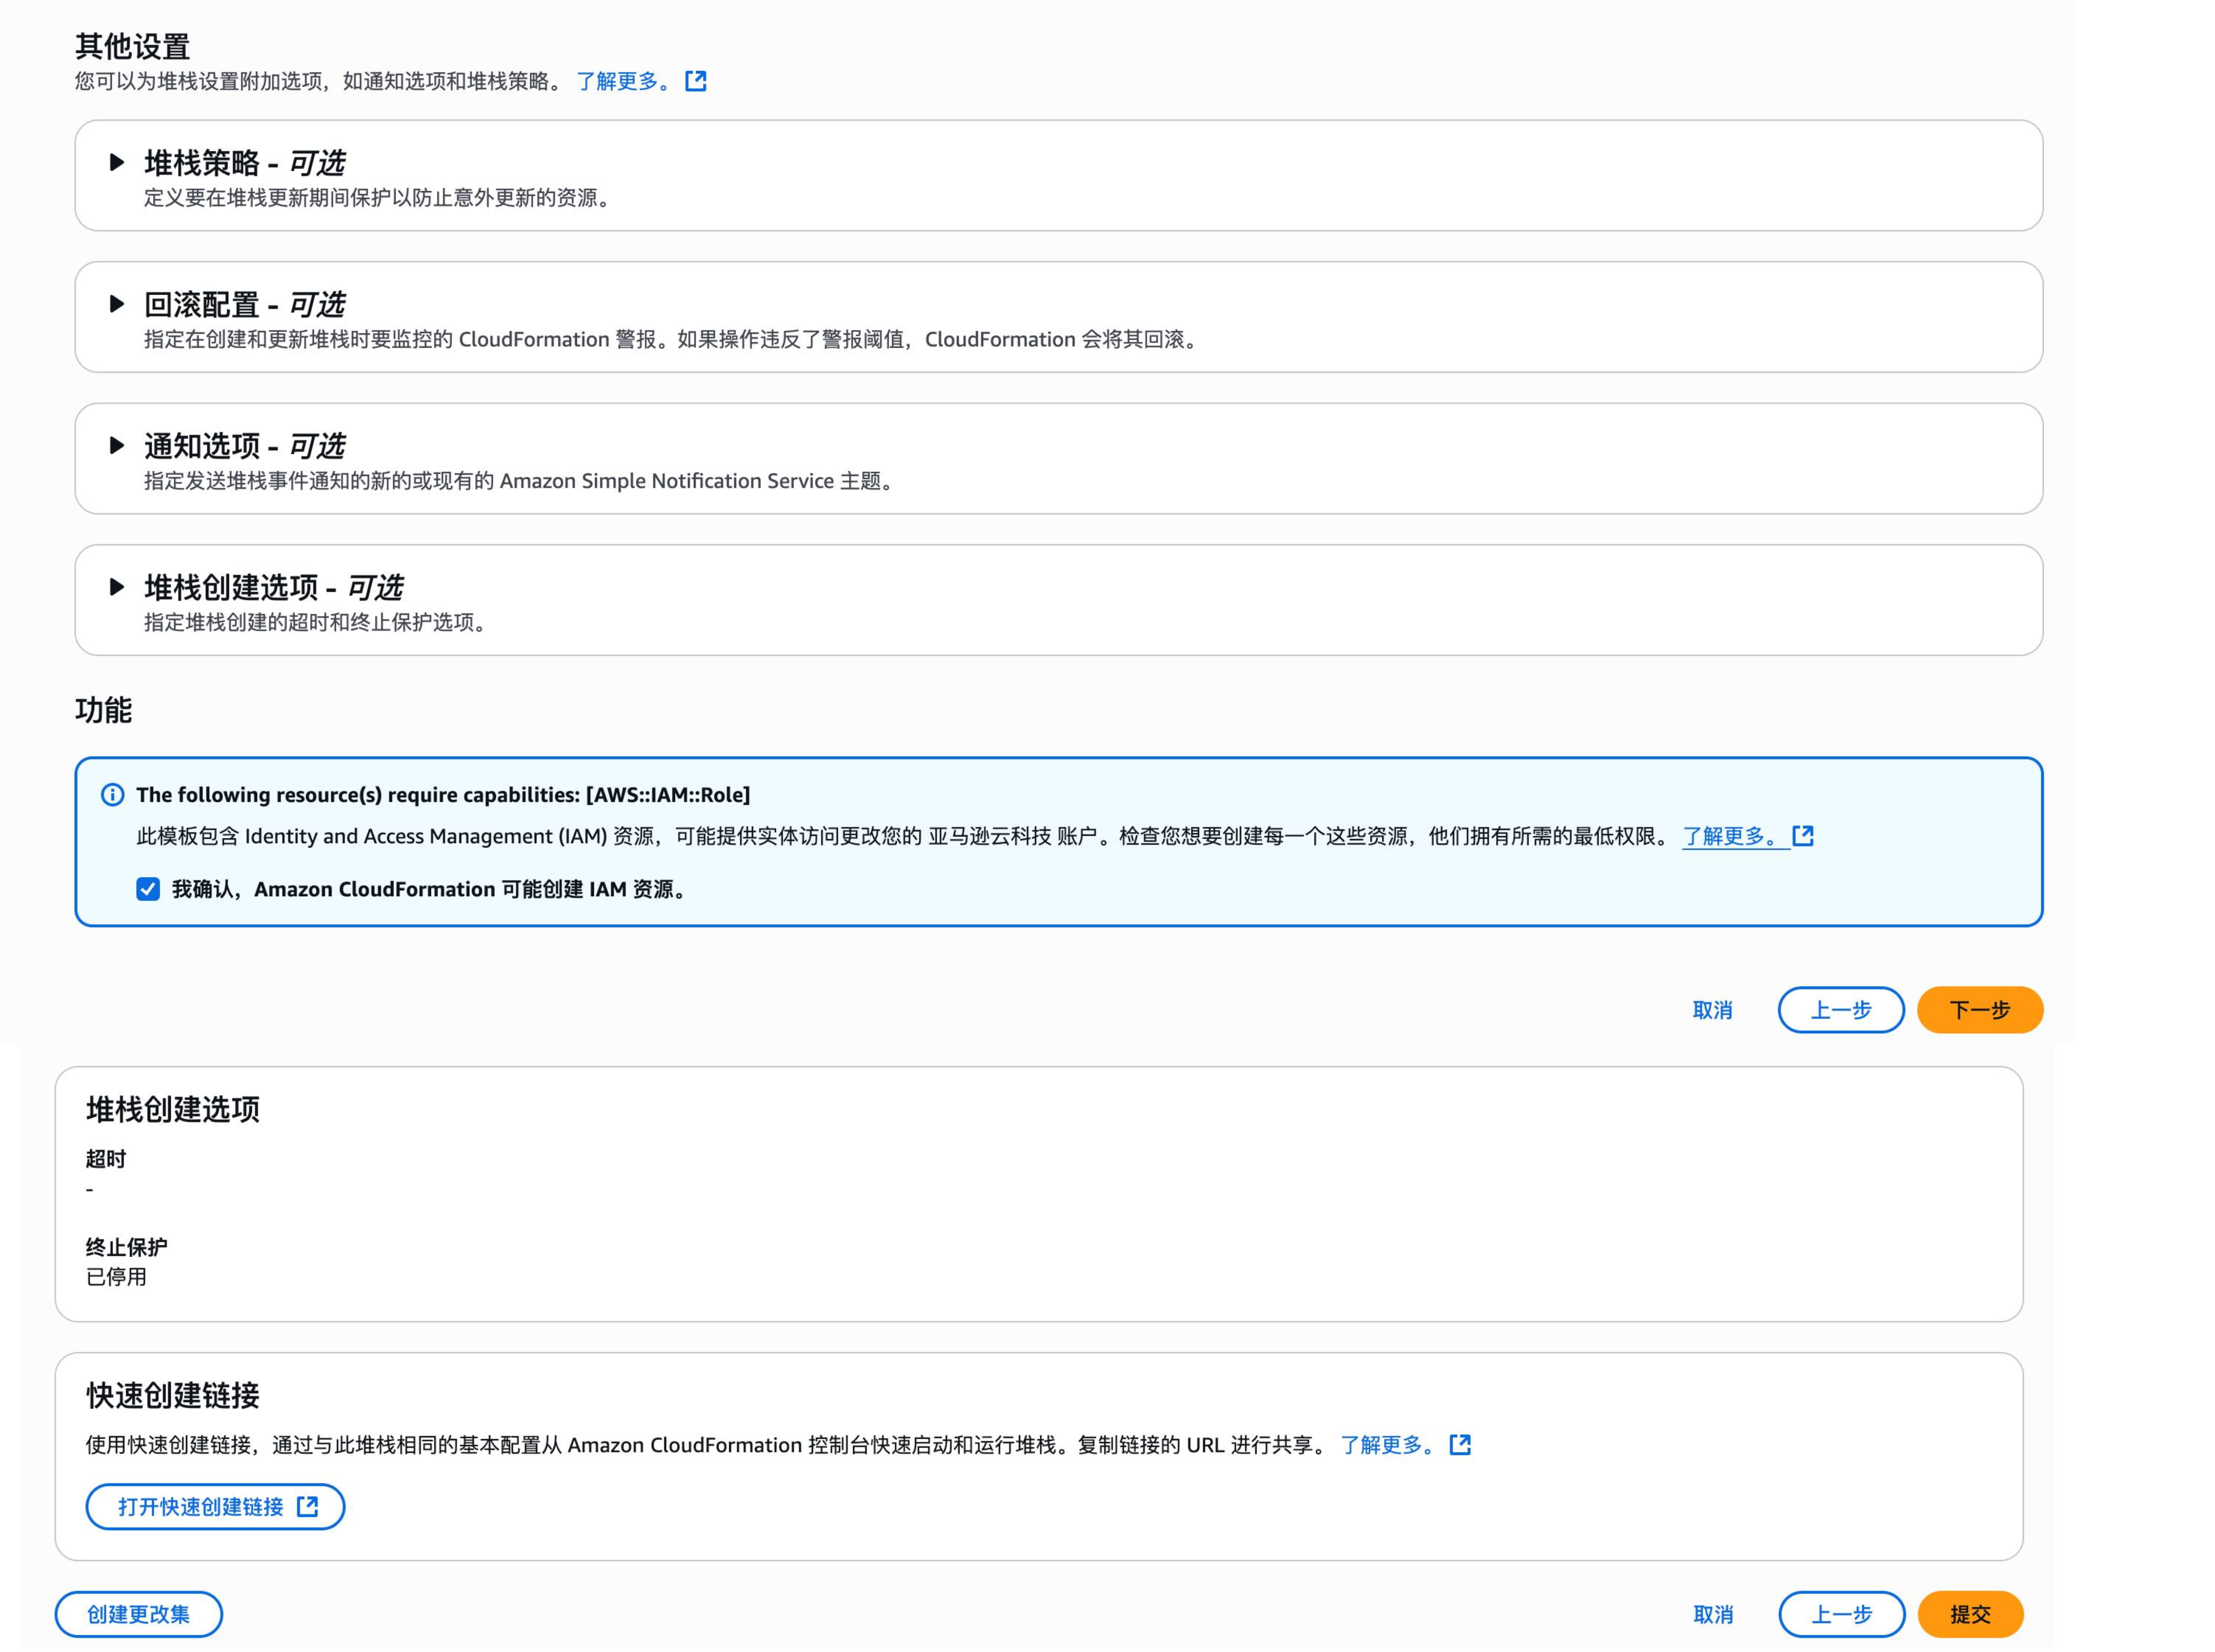Viewport: 2215px width, 1652px height.
Task: Toggle the IAM resources acknowledgement checkbox
Action: coord(148,889)
